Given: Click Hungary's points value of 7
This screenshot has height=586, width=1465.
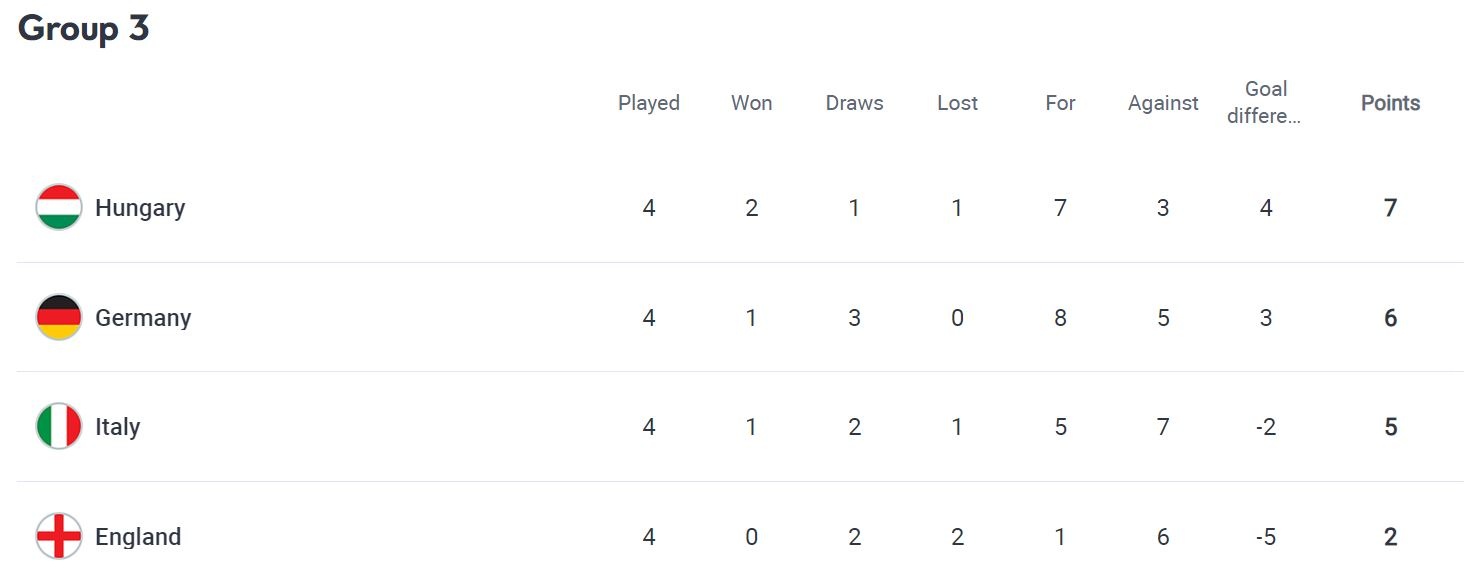Looking at the screenshot, I should pyautogui.click(x=1390, y=208).
